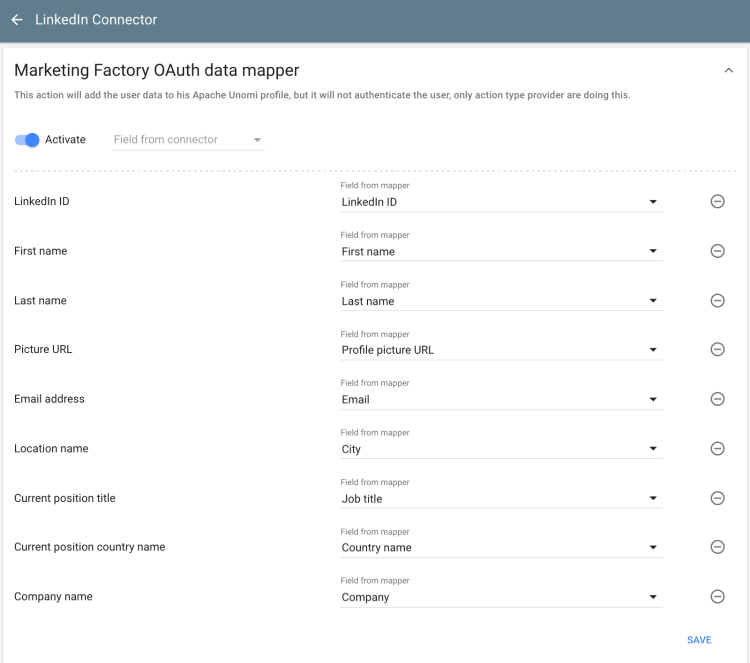This screenshot has width=750, height=663.
Task: Click the back arrow beside LinkedIn Connector
Action: coord(17,20)
